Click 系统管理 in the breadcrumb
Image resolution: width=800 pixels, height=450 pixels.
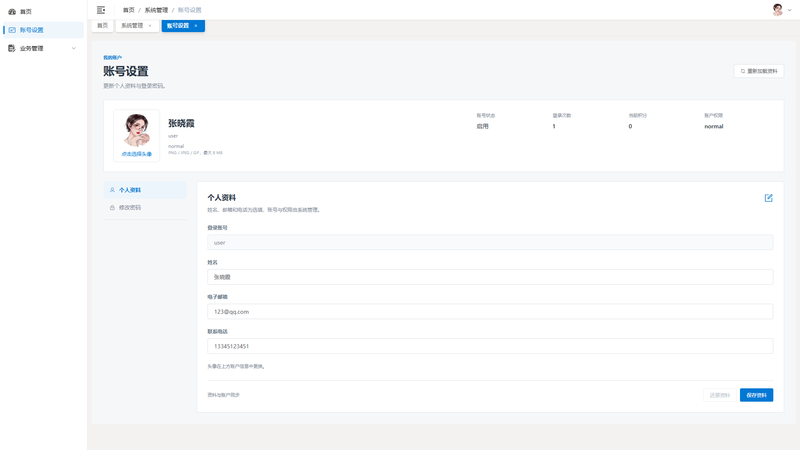click(156, 10)
